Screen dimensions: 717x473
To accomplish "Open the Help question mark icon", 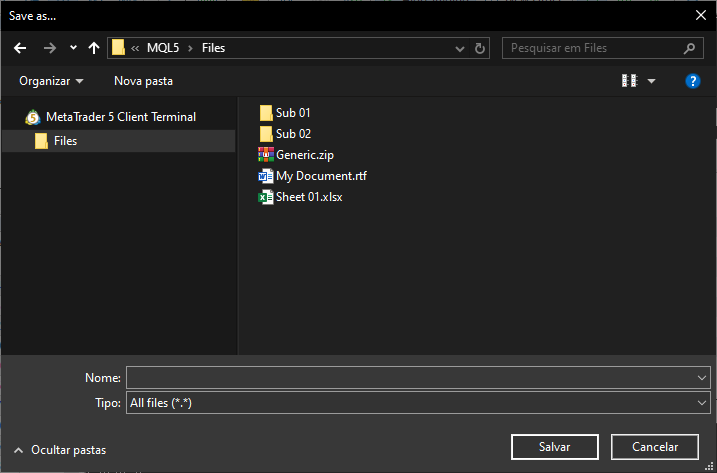I will [x=692, y=81].
